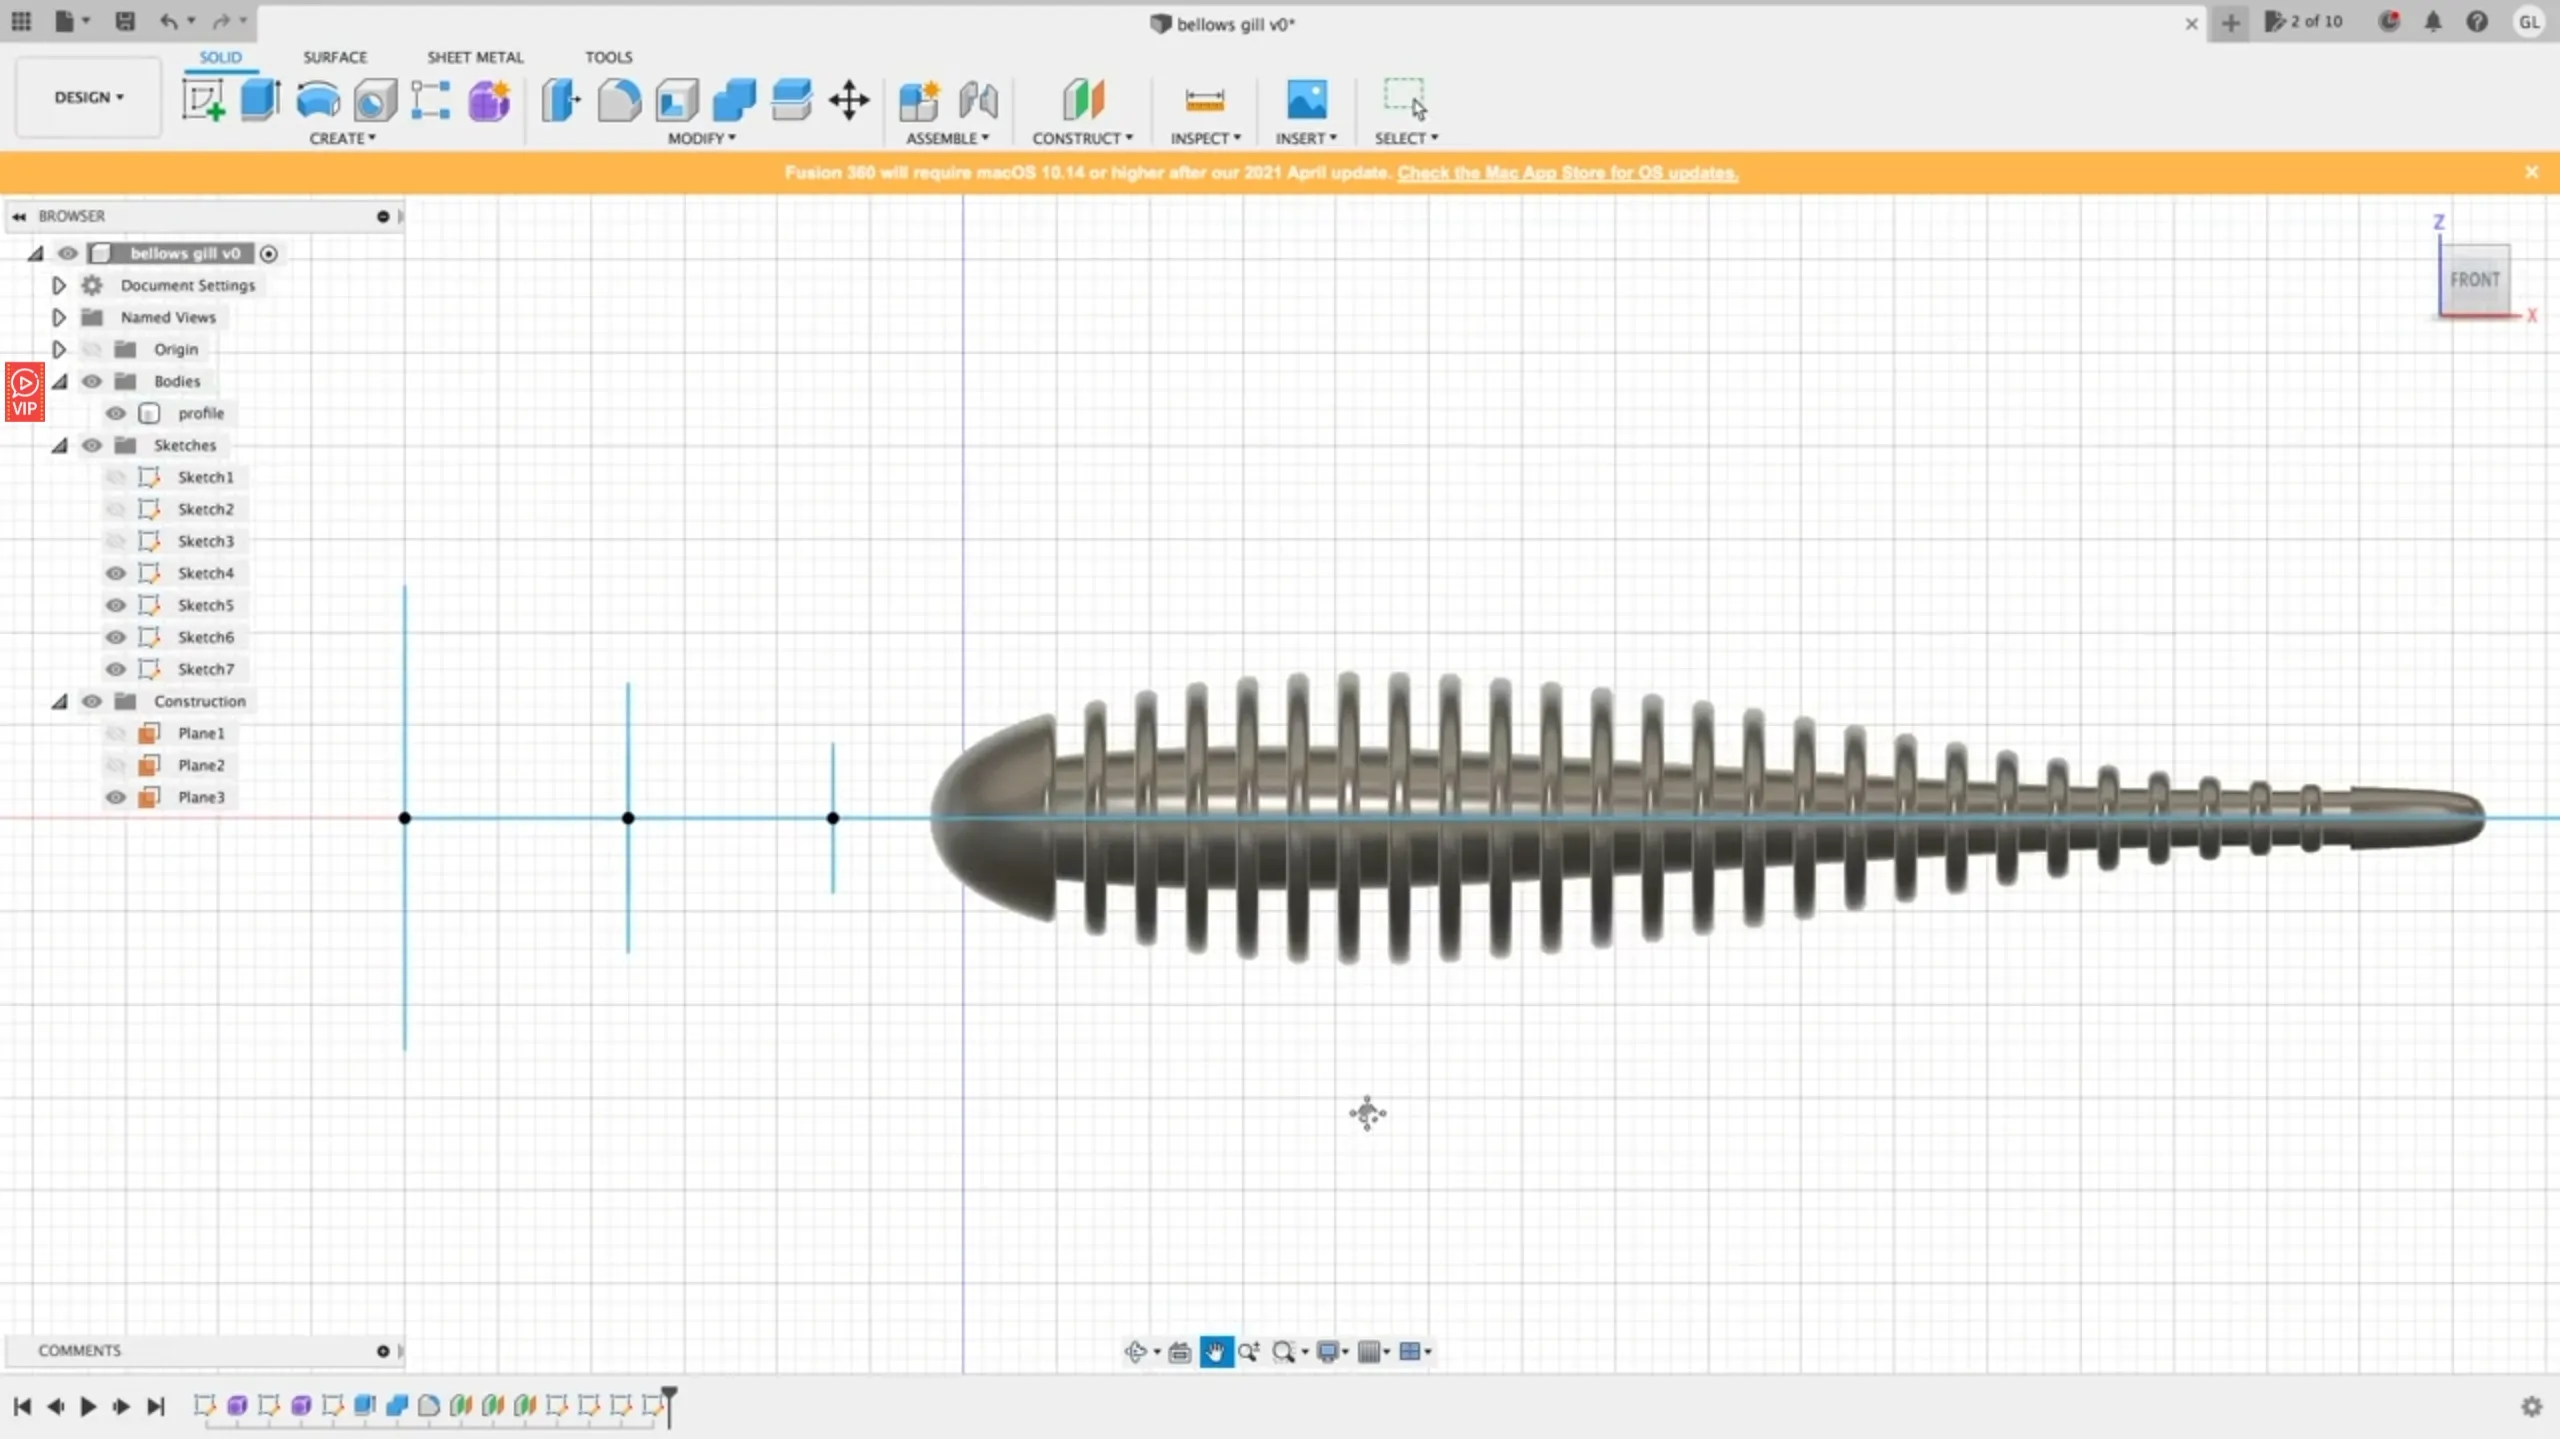2560x1439 pixels.
Task: Switch to the SURFACE tab
Action: [x=335, y=57]
